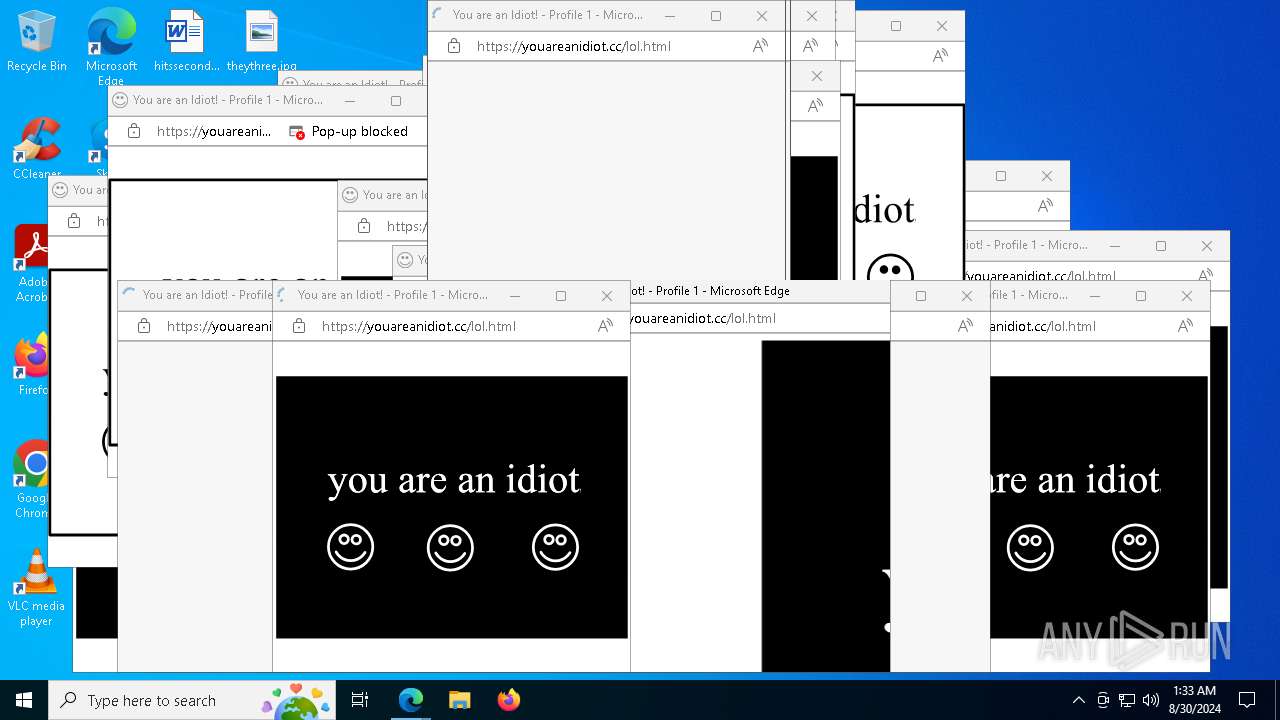1280x720 pixels.
Task: Open the CCleaner desktop shortcut
Action: (x=37, y=148)
